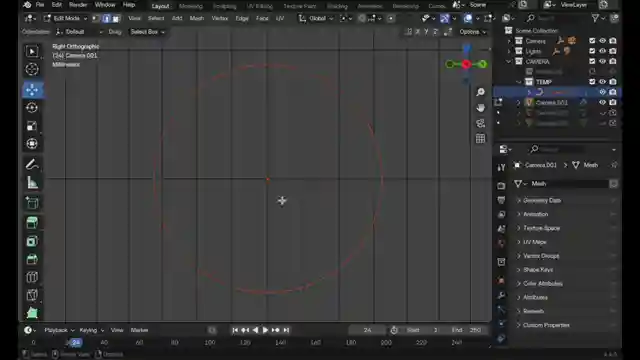Open the timeline Marker menu

click(139, 330)
